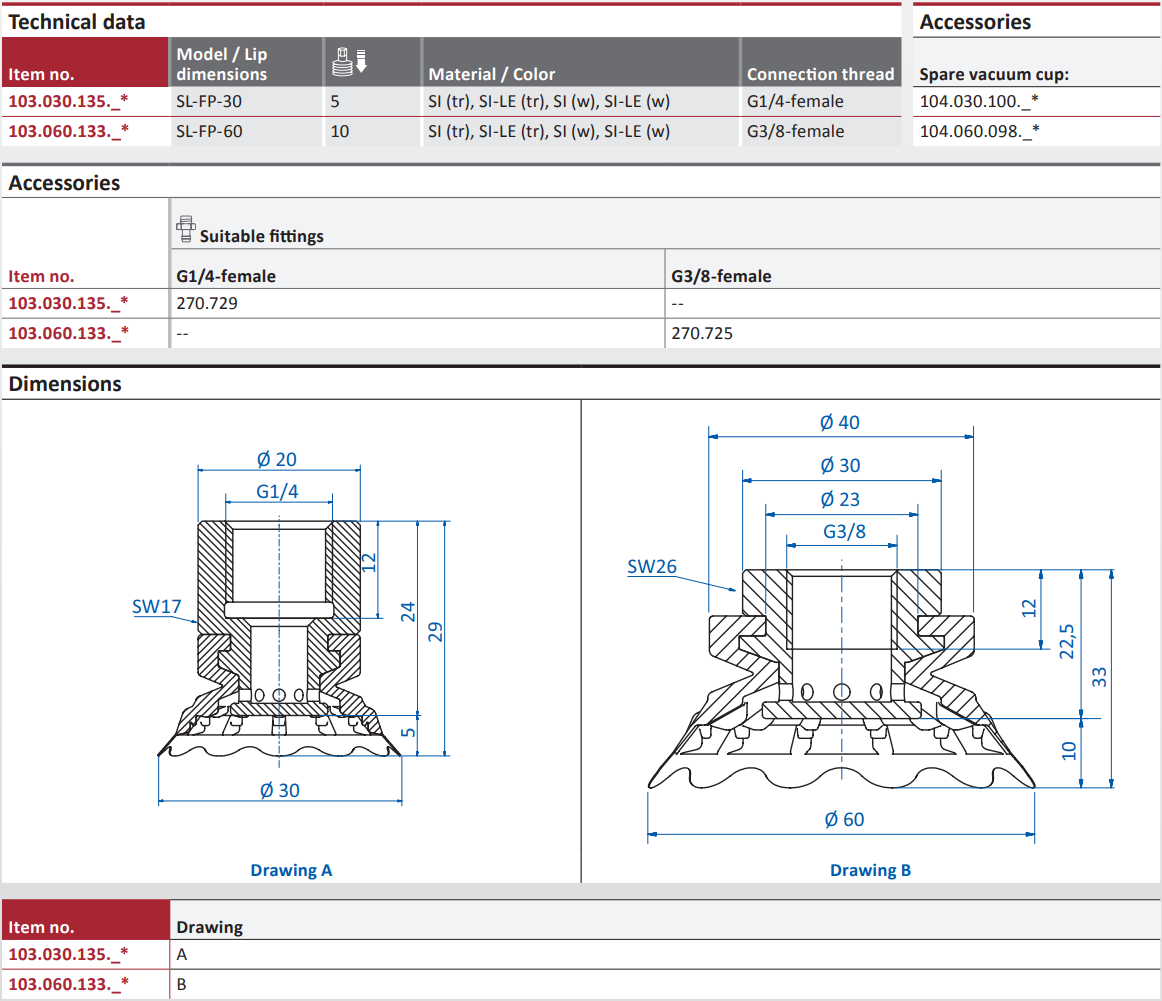This screenshot has height=1001, width=1162.
Task: Click drawing value A for 103.030.135._*
Action: point(182,954)
